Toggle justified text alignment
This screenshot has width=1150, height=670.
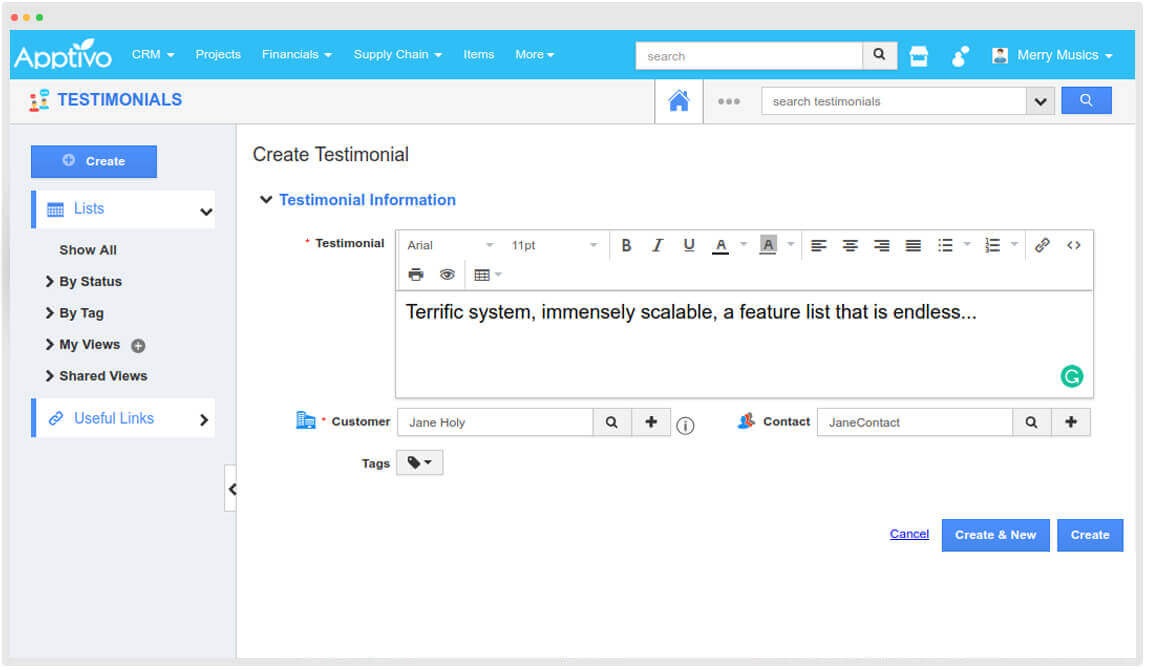(x=913, y=244)
